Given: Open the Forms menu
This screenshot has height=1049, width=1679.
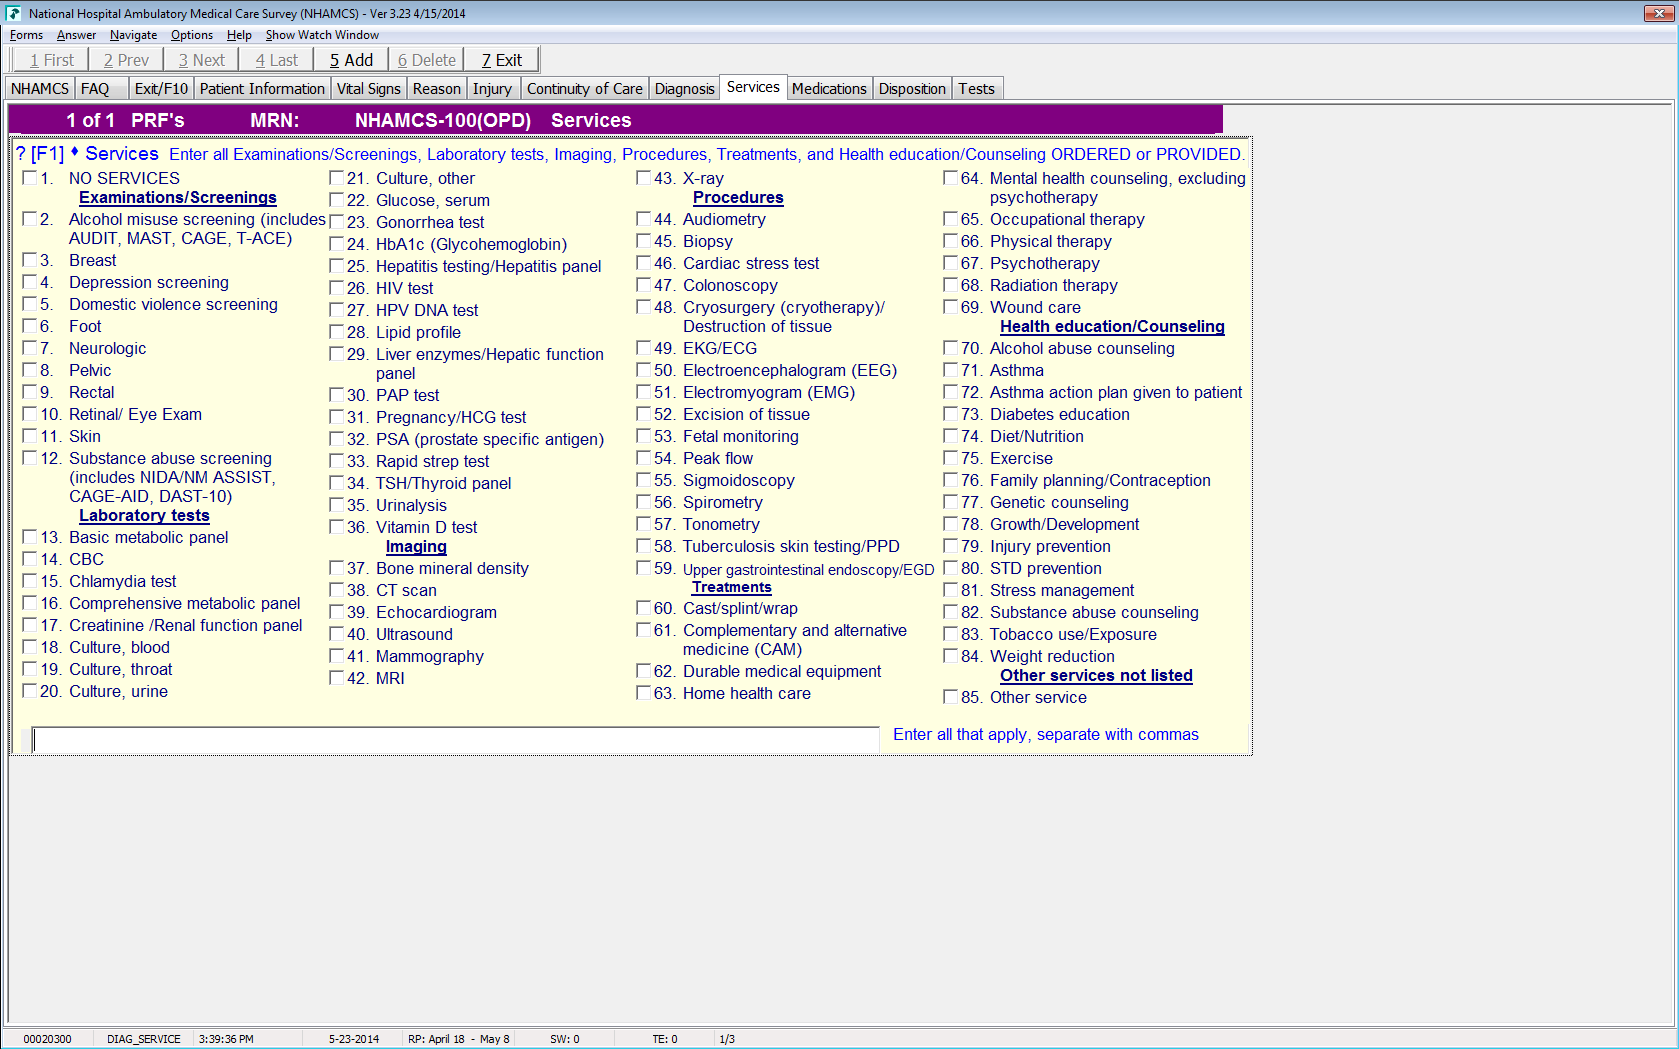Looking at the screenshot, I should (x=26, y=35).
